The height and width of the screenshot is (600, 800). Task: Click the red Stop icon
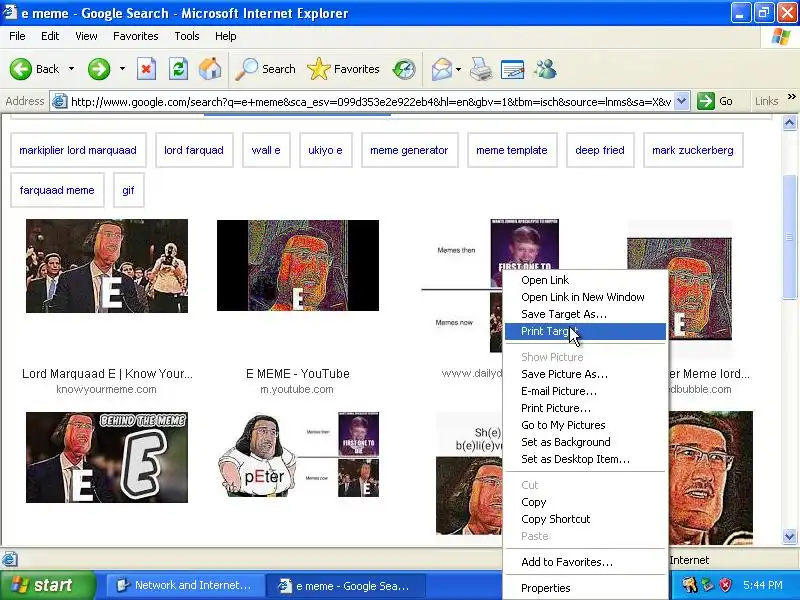coord(146,69)
